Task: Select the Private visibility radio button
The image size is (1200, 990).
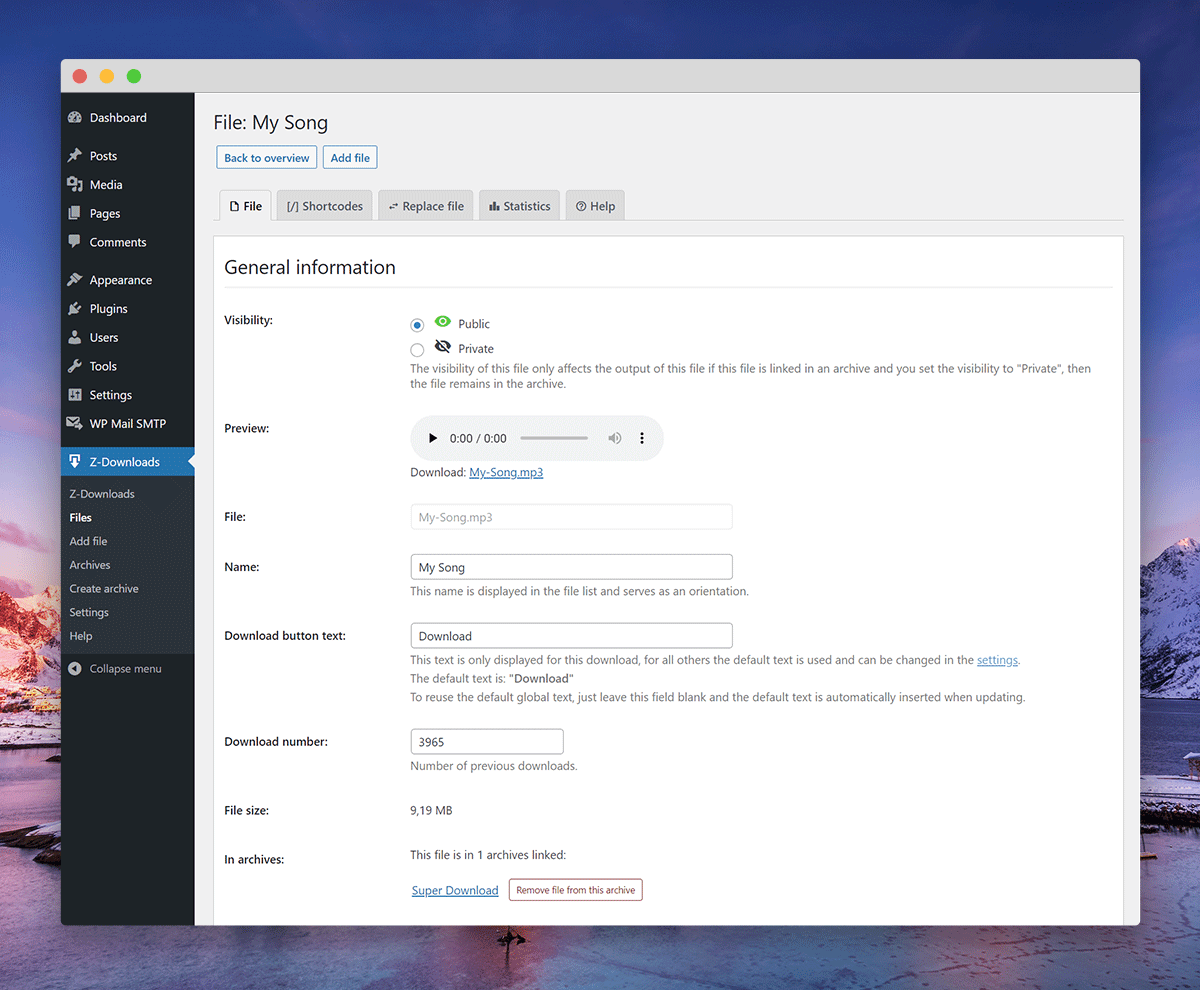Action: pos(417,350)
